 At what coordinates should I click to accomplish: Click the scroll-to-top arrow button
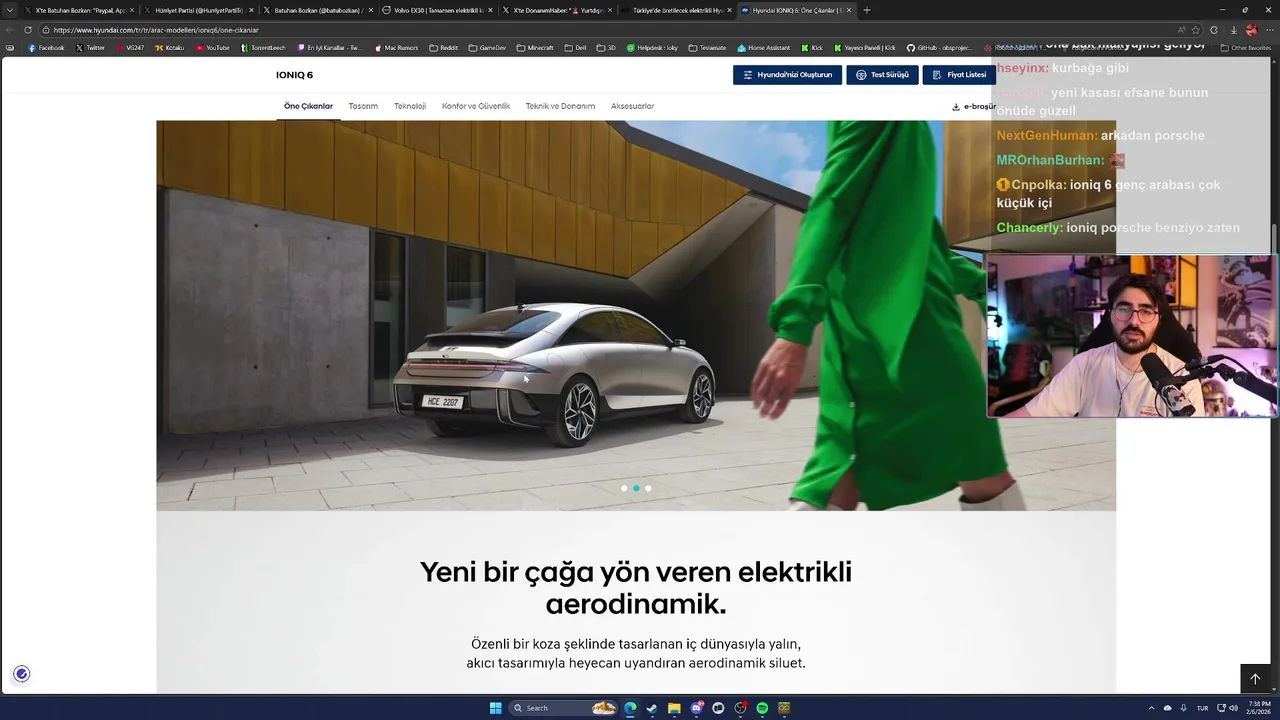pos(1255,679)
